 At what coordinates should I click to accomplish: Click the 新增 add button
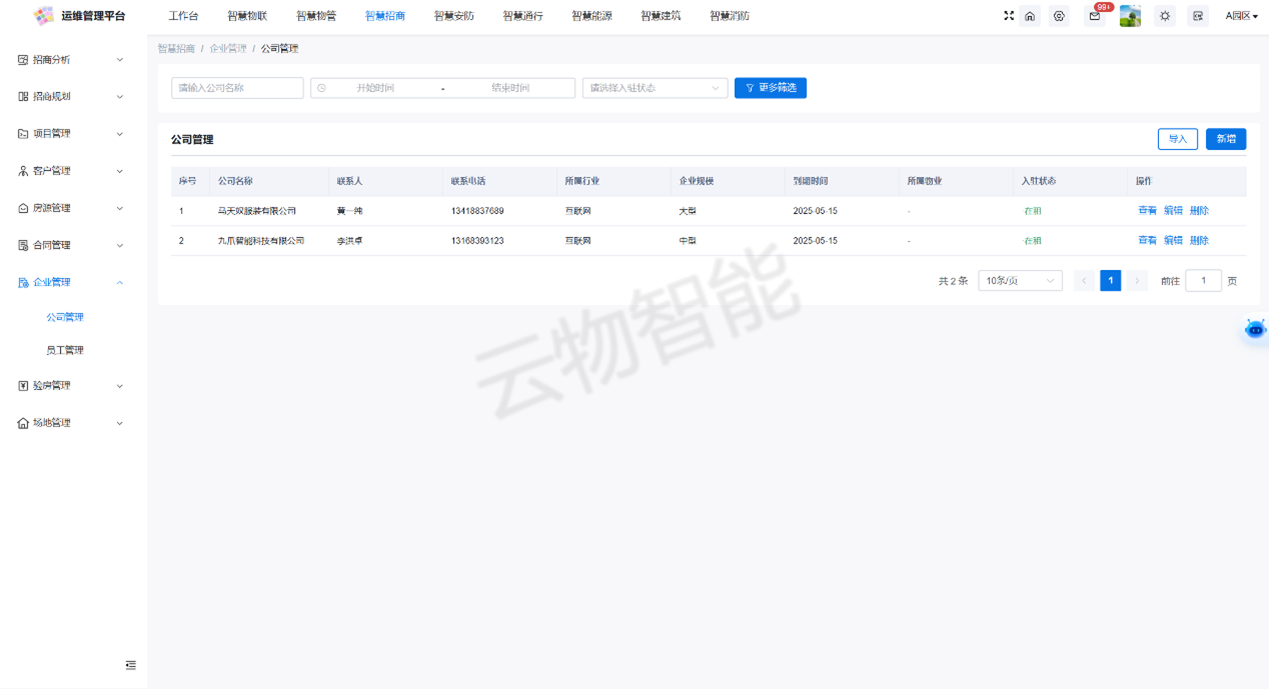1226,139
